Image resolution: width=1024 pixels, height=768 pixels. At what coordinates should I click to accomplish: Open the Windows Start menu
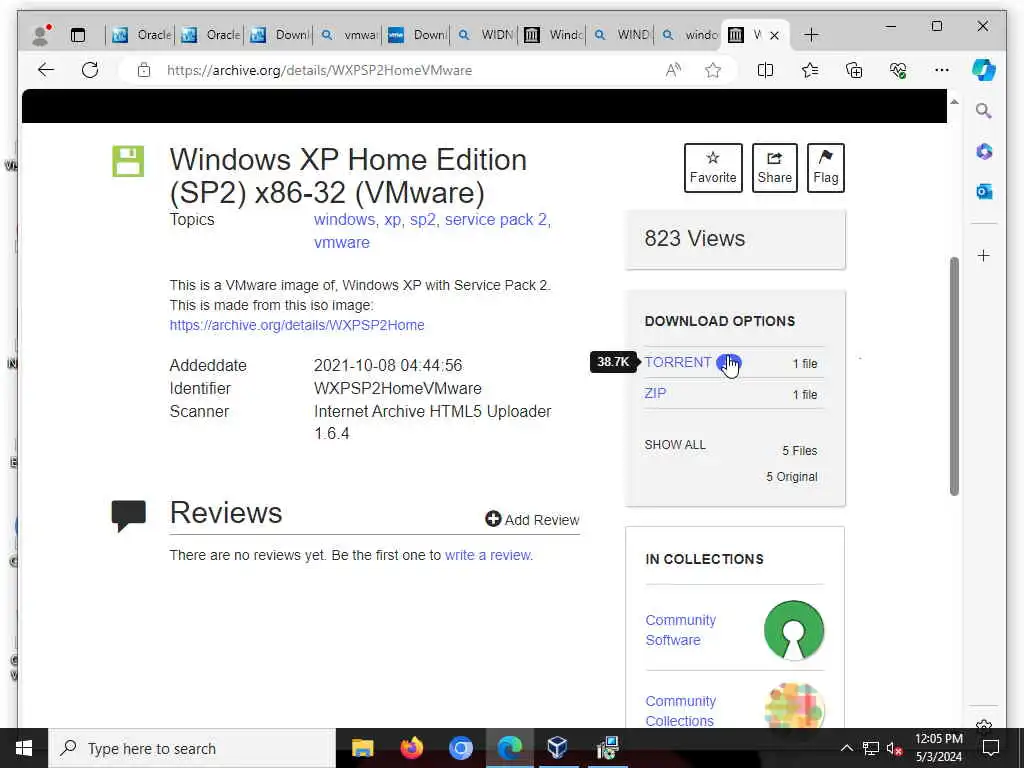coord(24,748)
